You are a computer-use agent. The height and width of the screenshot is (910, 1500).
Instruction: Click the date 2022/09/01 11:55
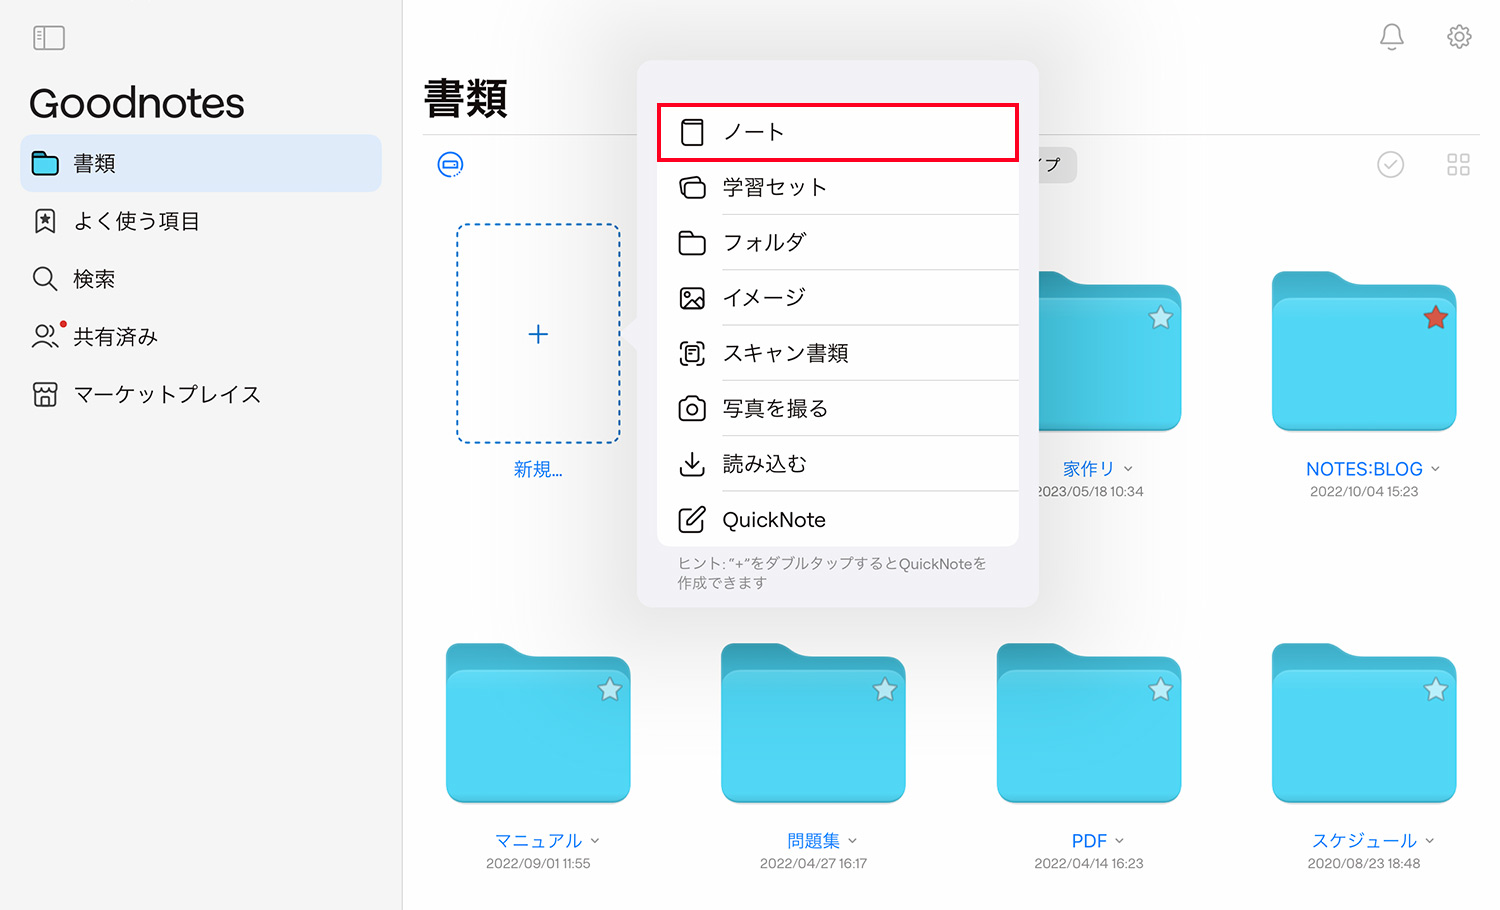click(538, 864)
